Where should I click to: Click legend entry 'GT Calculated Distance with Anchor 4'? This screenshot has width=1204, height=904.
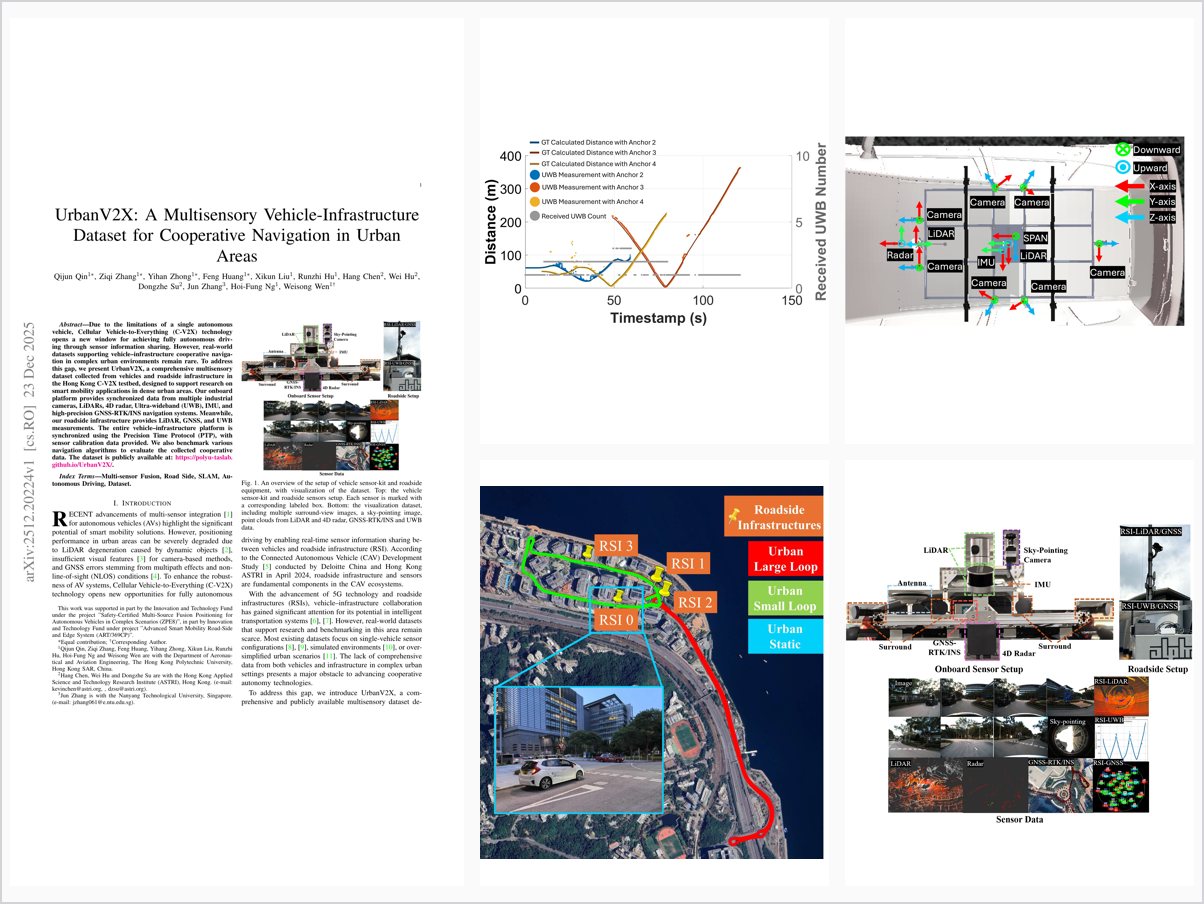pyautogui.click(x=592, y=163)
